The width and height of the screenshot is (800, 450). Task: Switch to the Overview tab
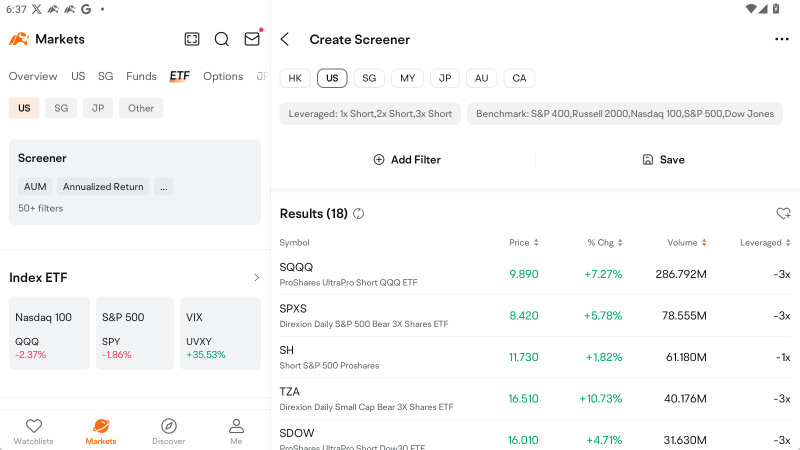pyautogui.click(x=33, y=77)
